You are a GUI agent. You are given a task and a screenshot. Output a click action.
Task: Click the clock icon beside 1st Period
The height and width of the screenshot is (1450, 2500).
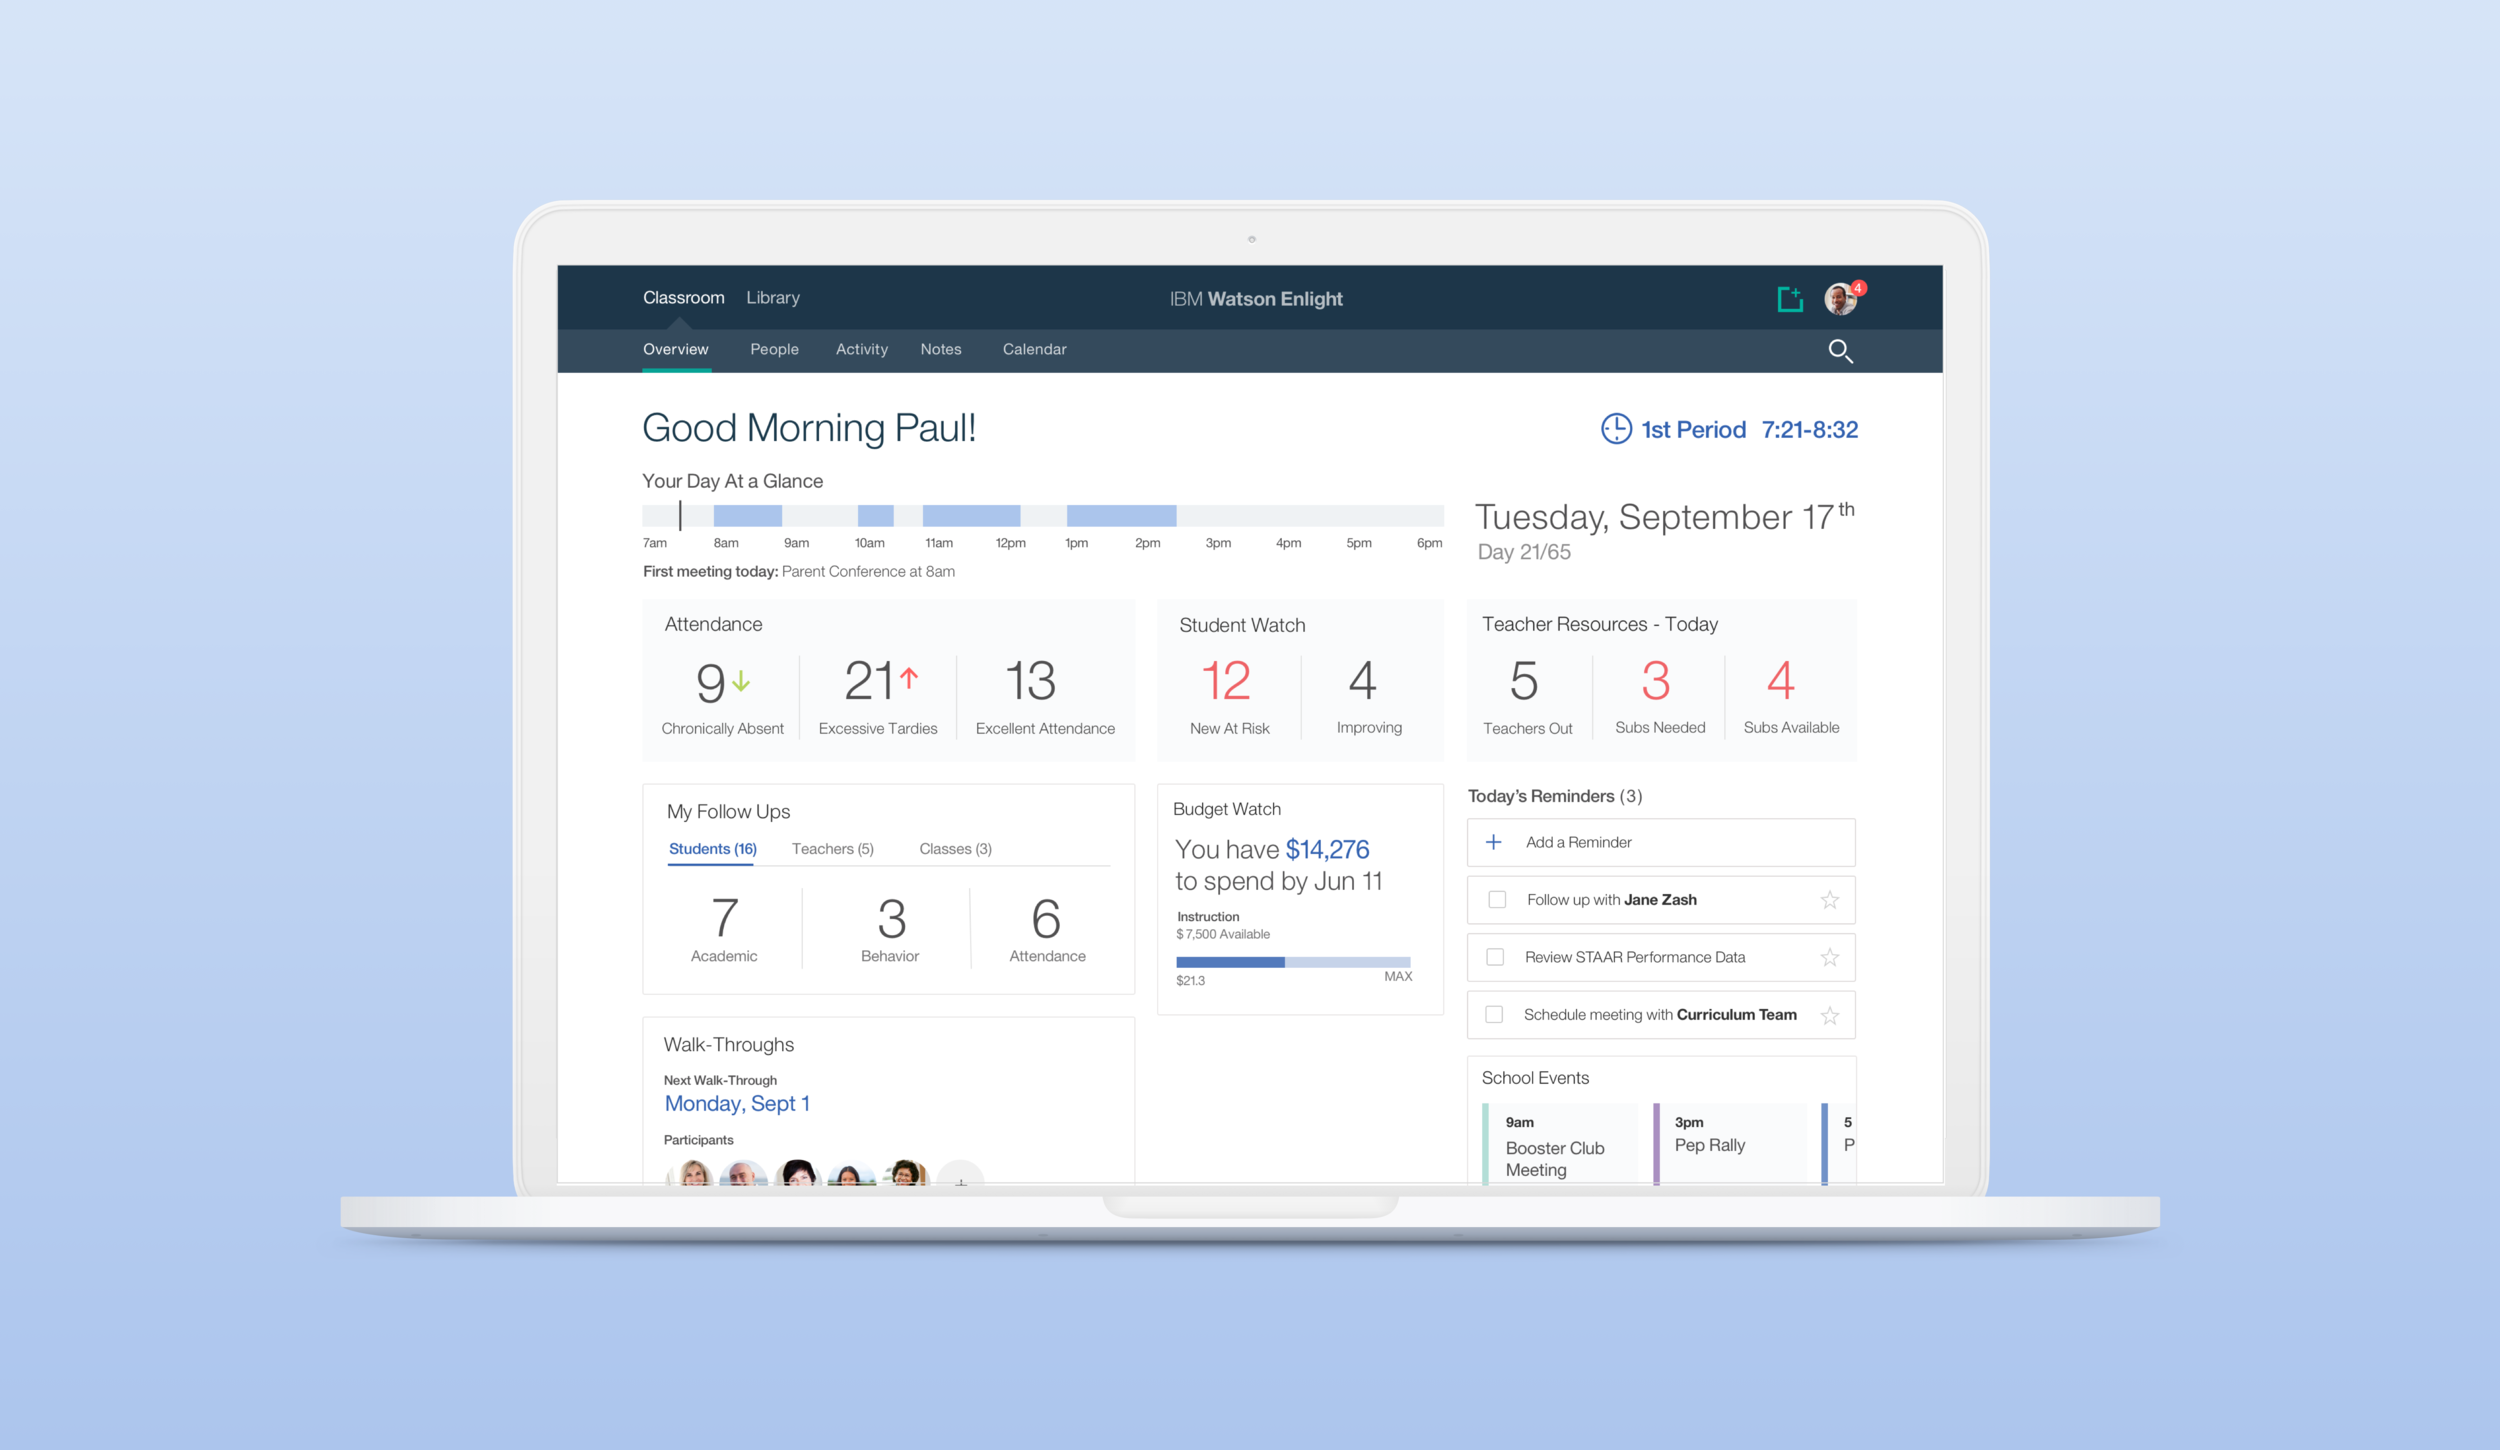pyautogui.click(x=1616, y=429)
